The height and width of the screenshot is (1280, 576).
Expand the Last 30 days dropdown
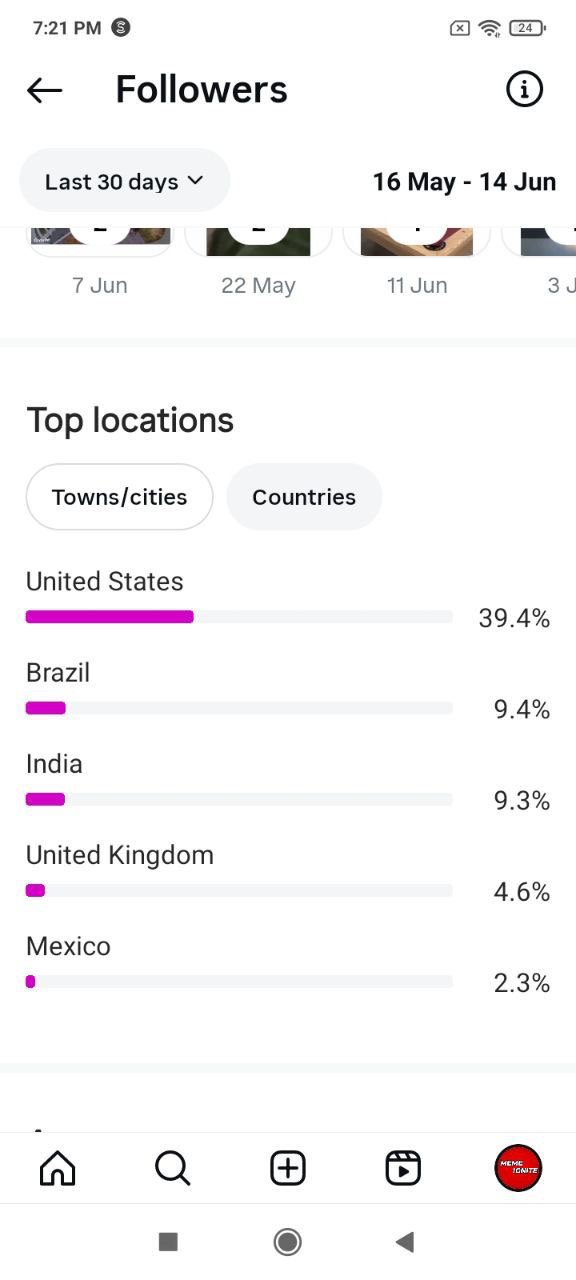[x=125, y=181]
